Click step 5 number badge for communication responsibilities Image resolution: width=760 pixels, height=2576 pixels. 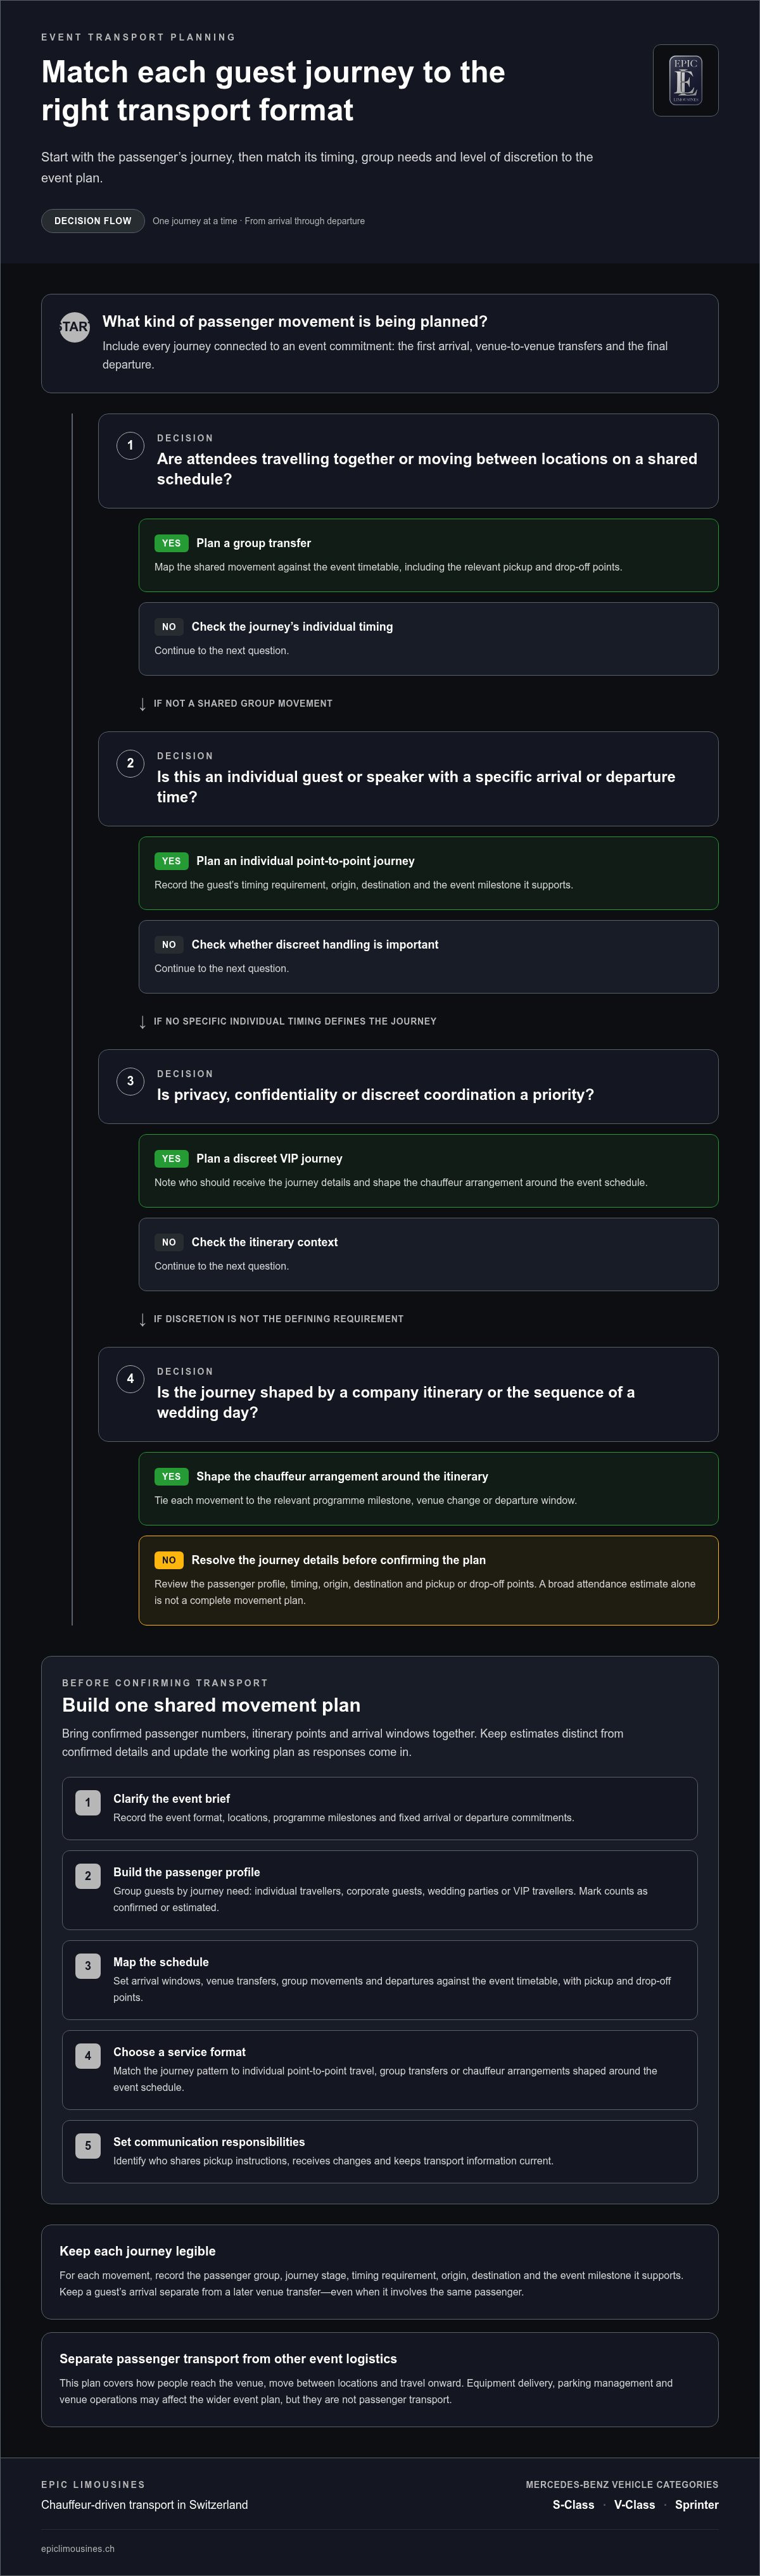(88, 2146)
